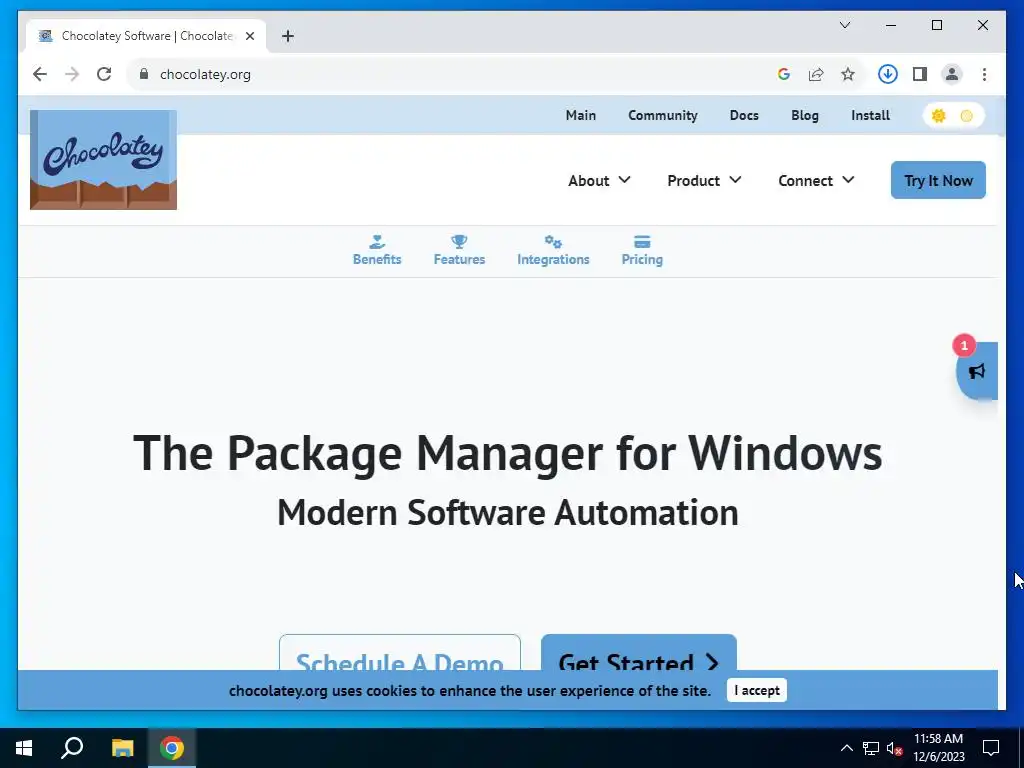This screenshot has height=768, width=1024.
Task: Jump to Pricing section
Action: coord(642,251)
